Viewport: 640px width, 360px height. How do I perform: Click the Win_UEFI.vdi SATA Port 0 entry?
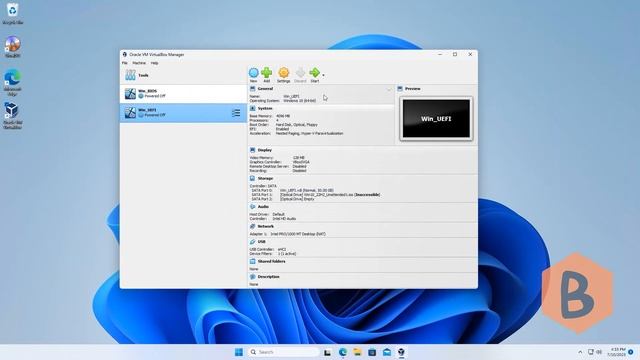point(307,190)
